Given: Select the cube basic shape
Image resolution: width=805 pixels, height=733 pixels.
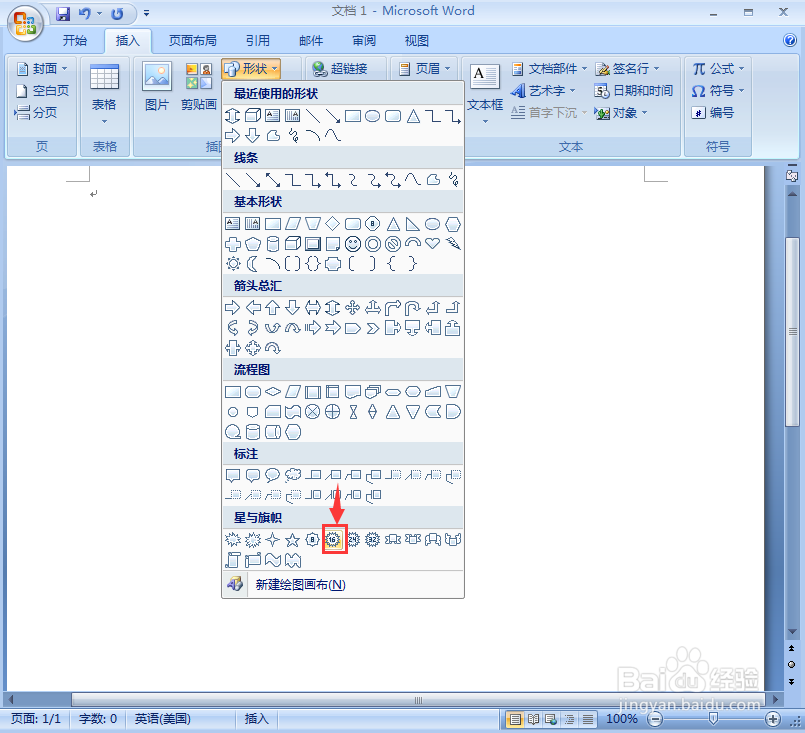Looking at the screenshot, I should (293, 244).
